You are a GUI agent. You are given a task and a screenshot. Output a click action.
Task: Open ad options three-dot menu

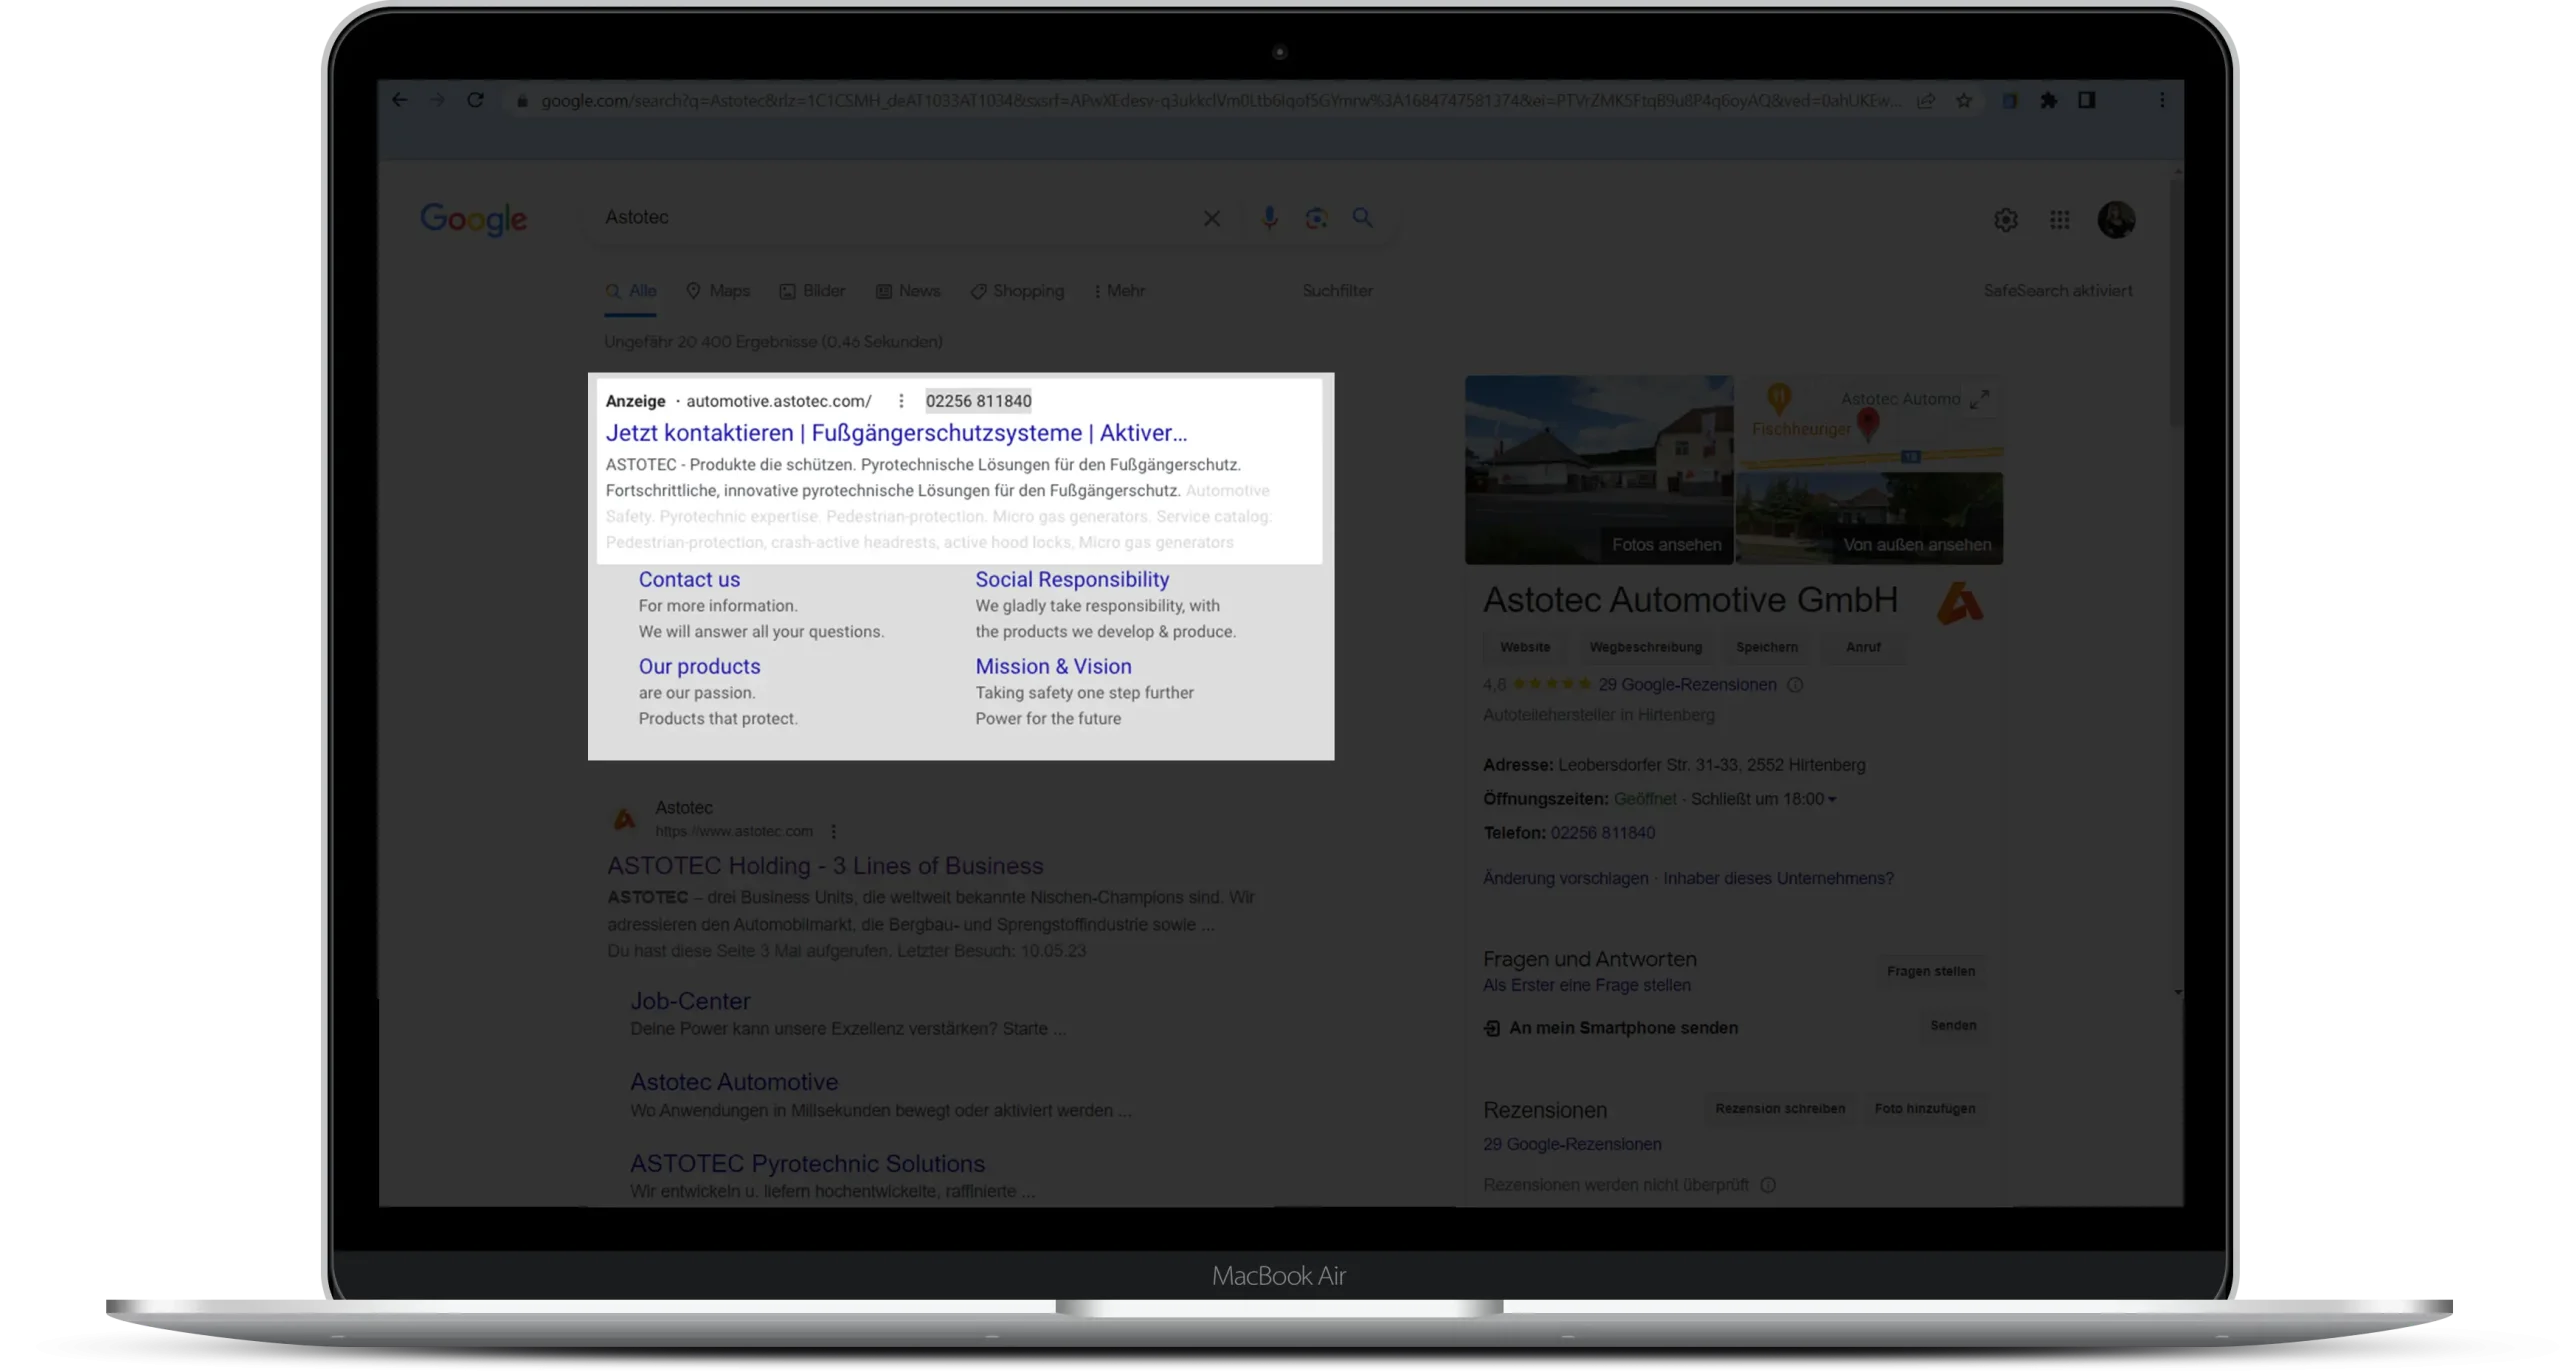click(x=900, y=401)
